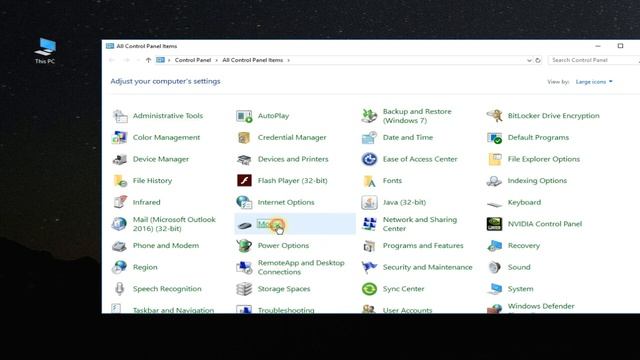640x360 pixels.
Task: Open the Fonts icon
Action: [x=369, y=181]
